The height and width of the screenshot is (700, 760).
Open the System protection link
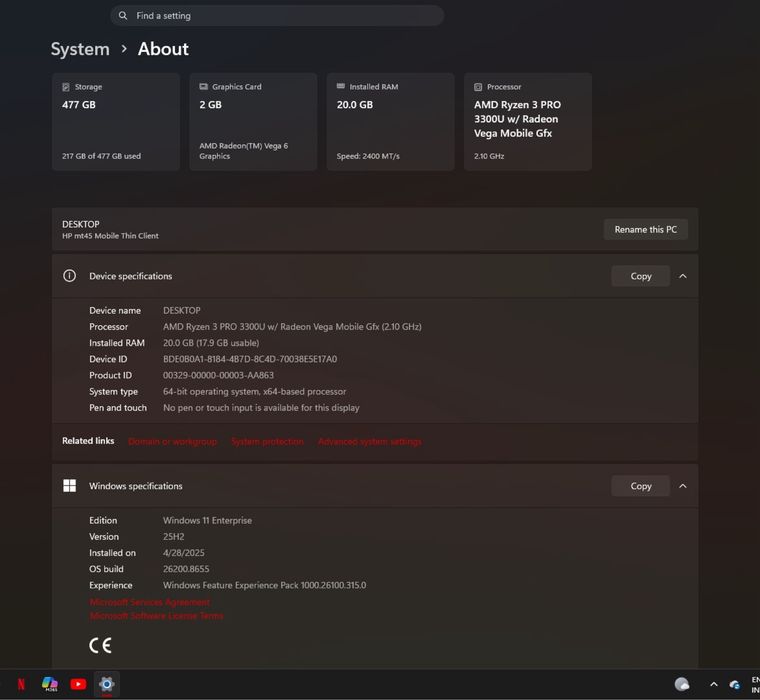click(x=268, y=442)
